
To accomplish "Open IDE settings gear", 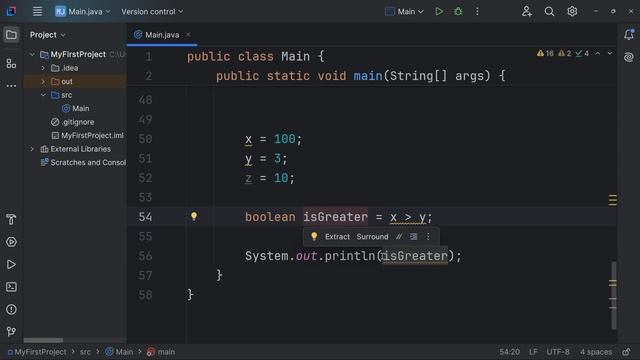I will (572, 11).
